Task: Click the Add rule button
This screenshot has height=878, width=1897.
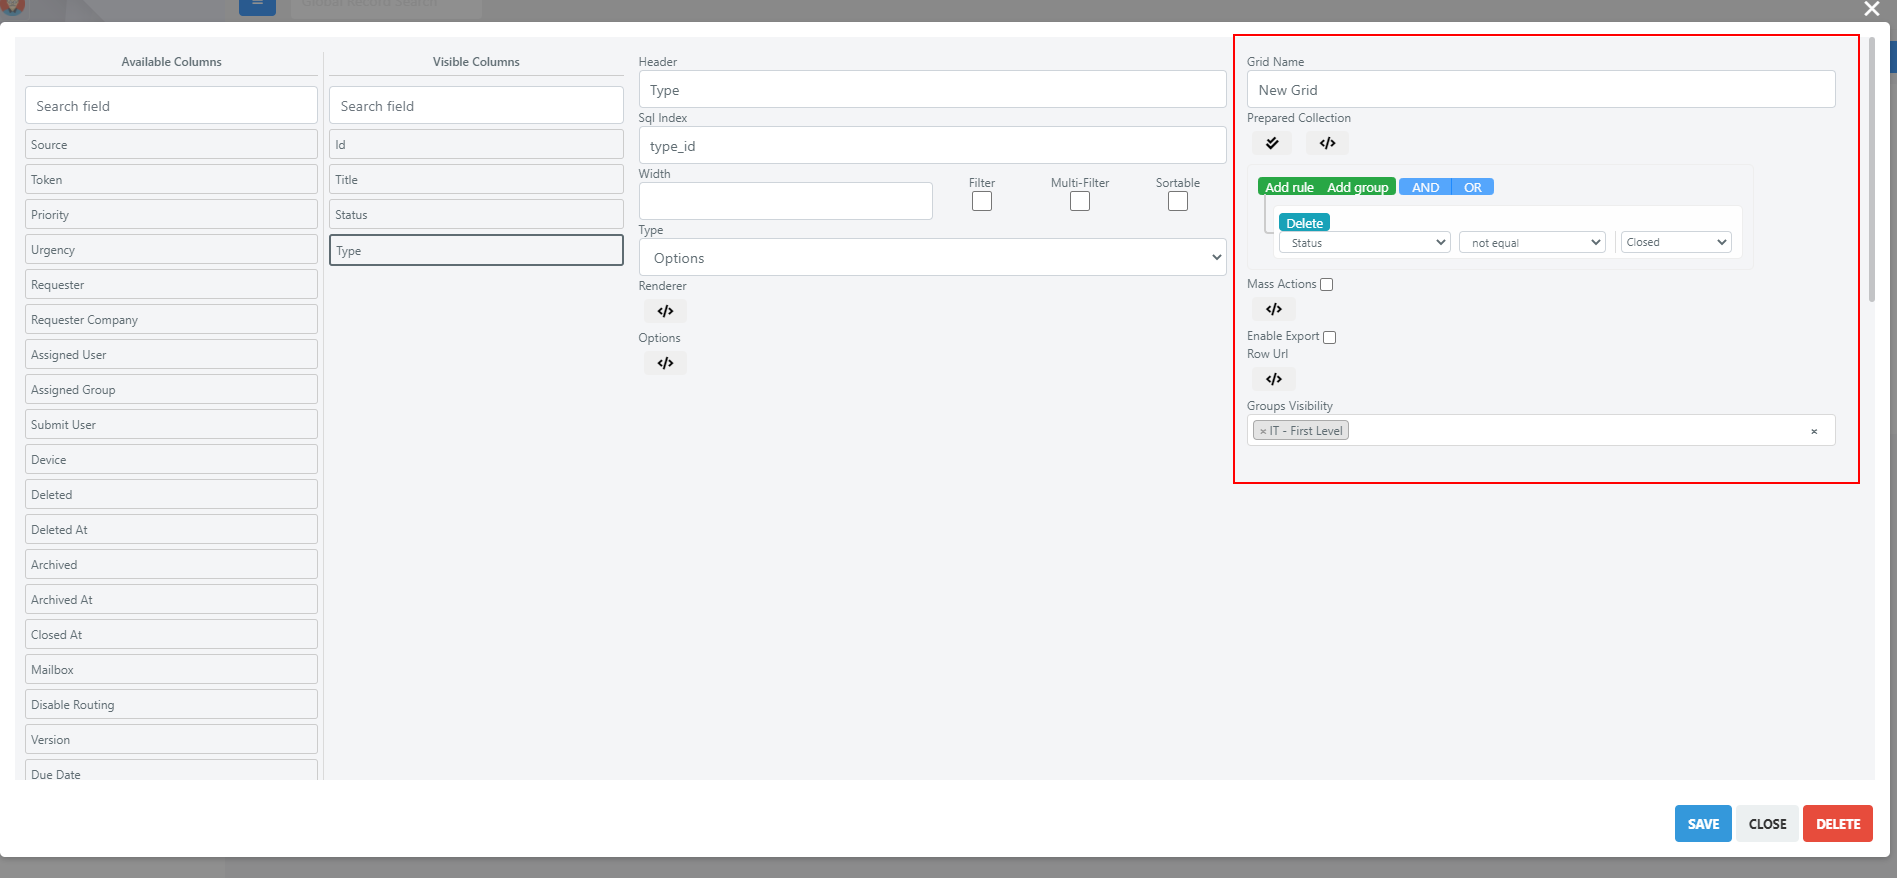Action: coord(1289,187)
